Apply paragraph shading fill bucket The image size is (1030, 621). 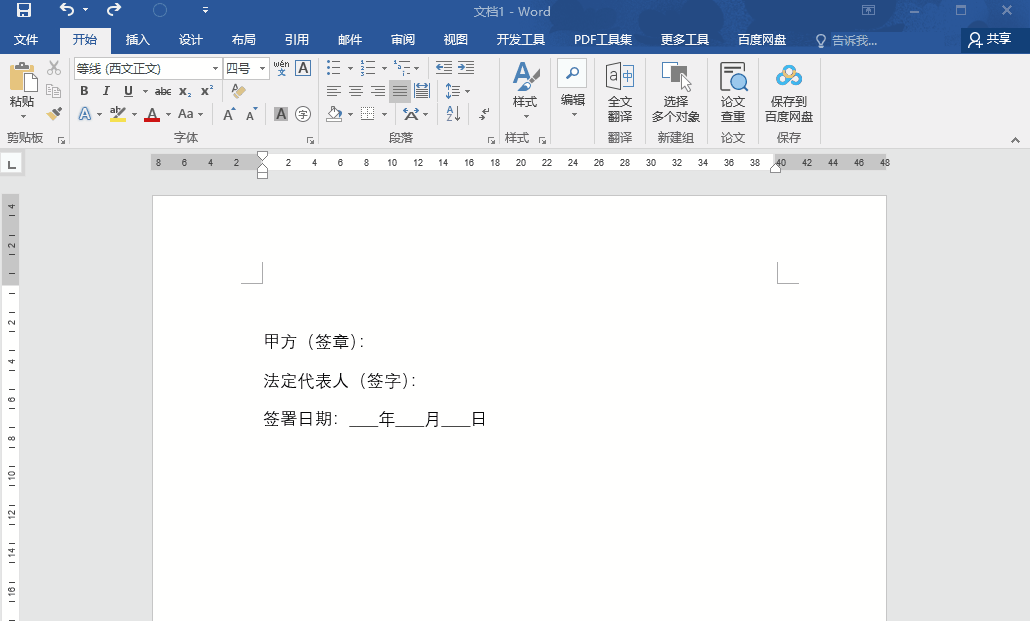(334, 114)
